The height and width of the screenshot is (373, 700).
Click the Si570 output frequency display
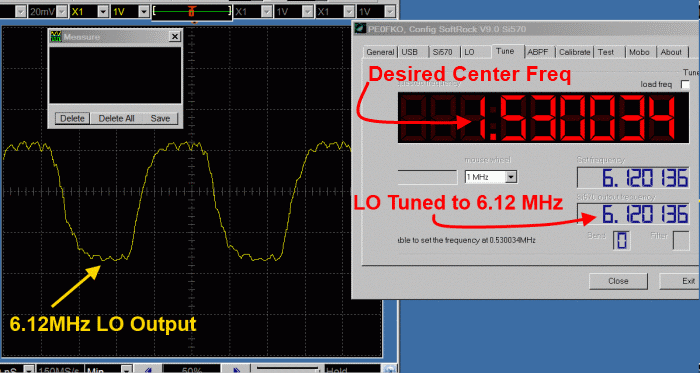click(x=633, y=214)
